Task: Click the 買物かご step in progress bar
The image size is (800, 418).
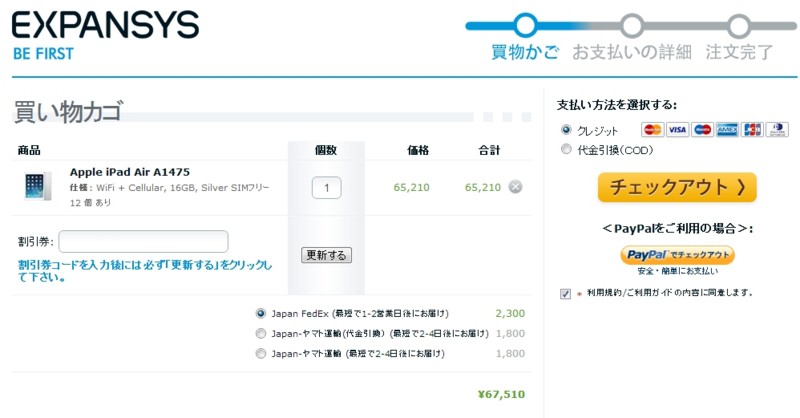Action: coord(525,52)
